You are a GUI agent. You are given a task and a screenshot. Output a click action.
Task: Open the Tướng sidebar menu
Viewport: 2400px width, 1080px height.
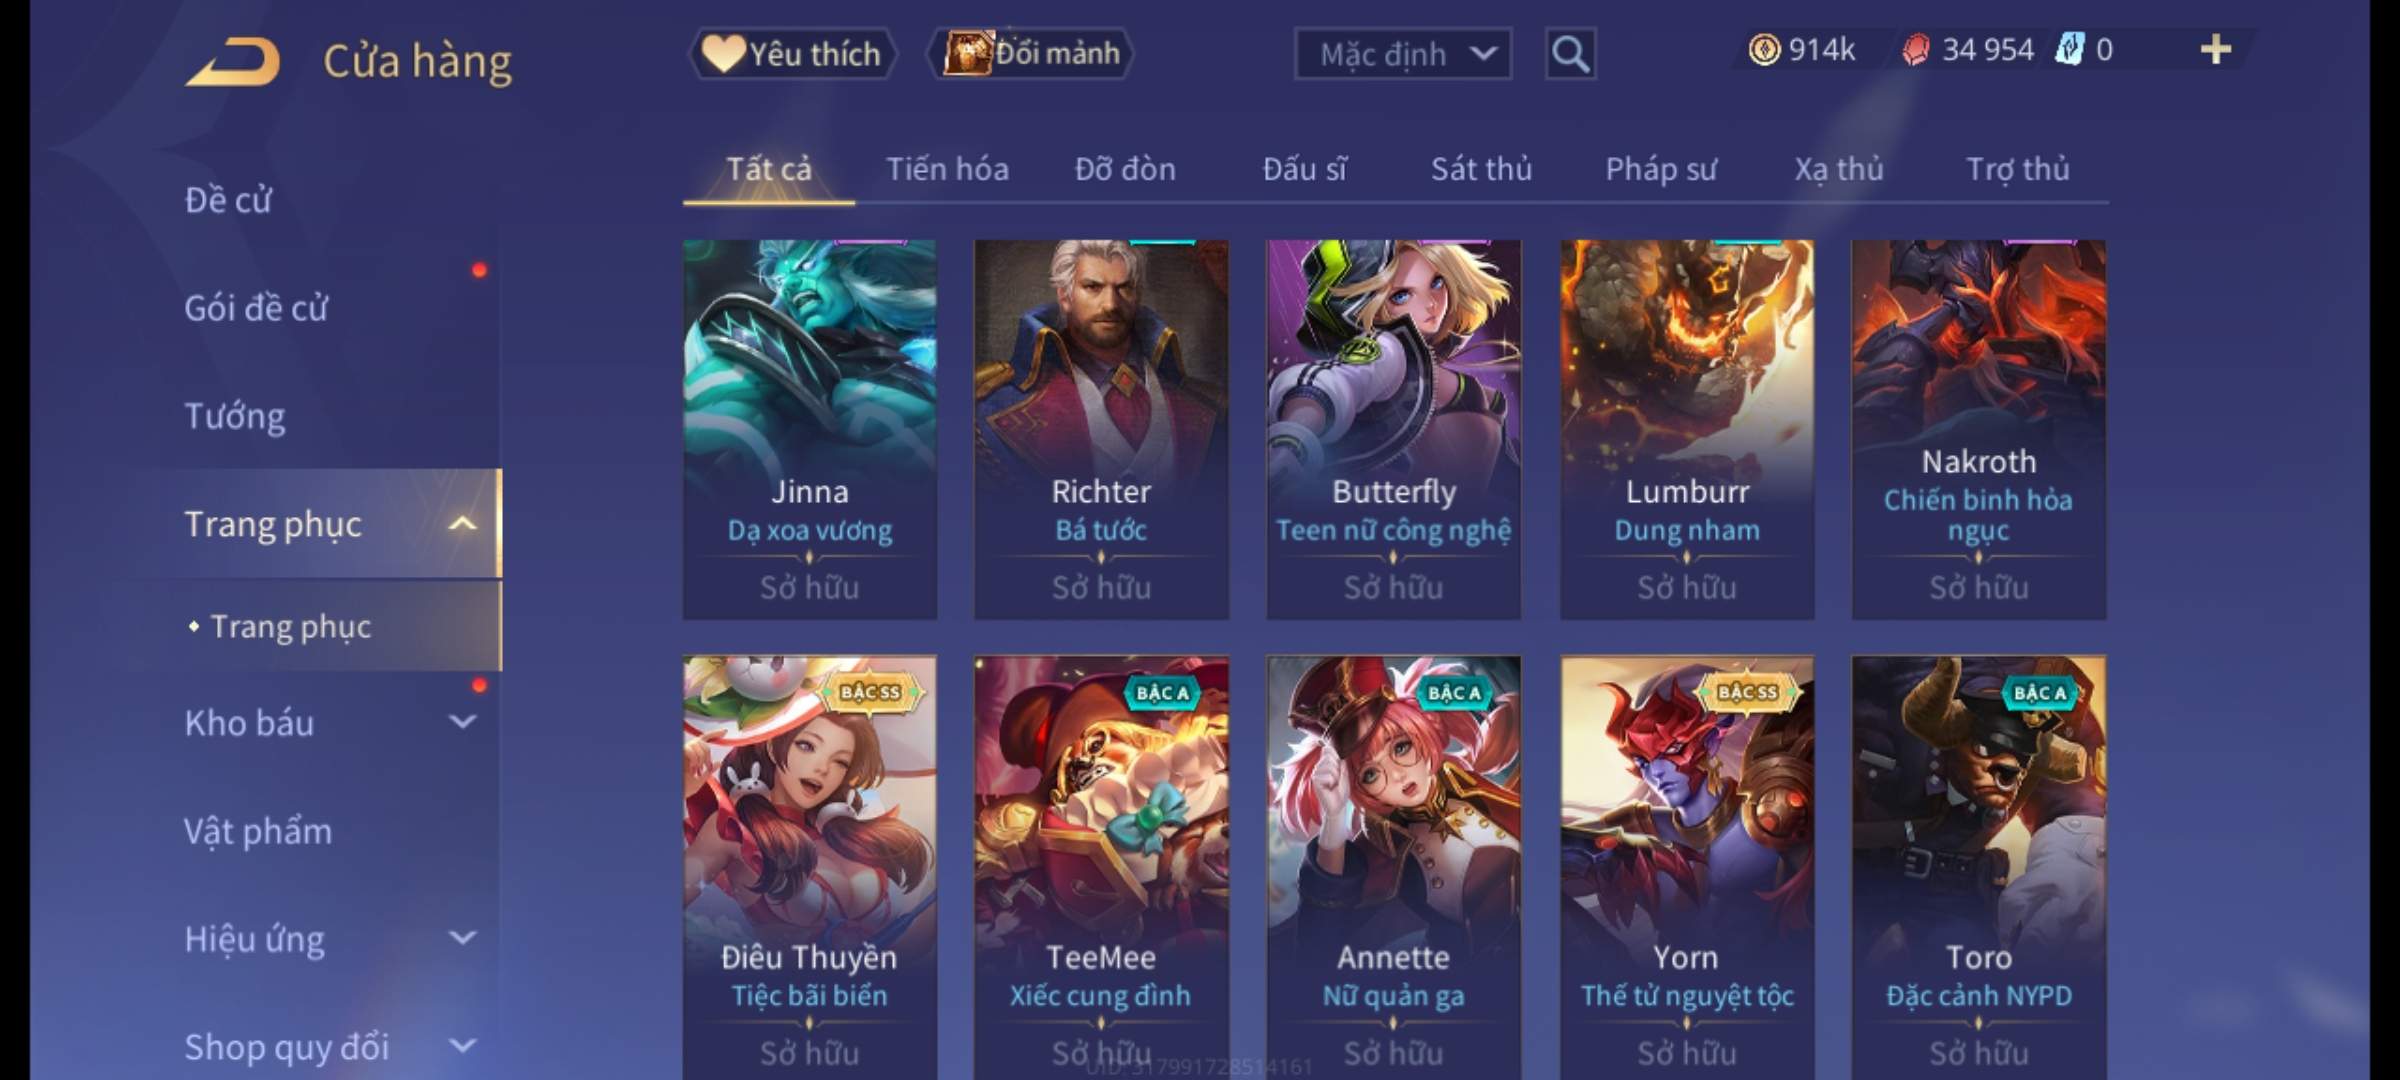[x=235, y=416]
